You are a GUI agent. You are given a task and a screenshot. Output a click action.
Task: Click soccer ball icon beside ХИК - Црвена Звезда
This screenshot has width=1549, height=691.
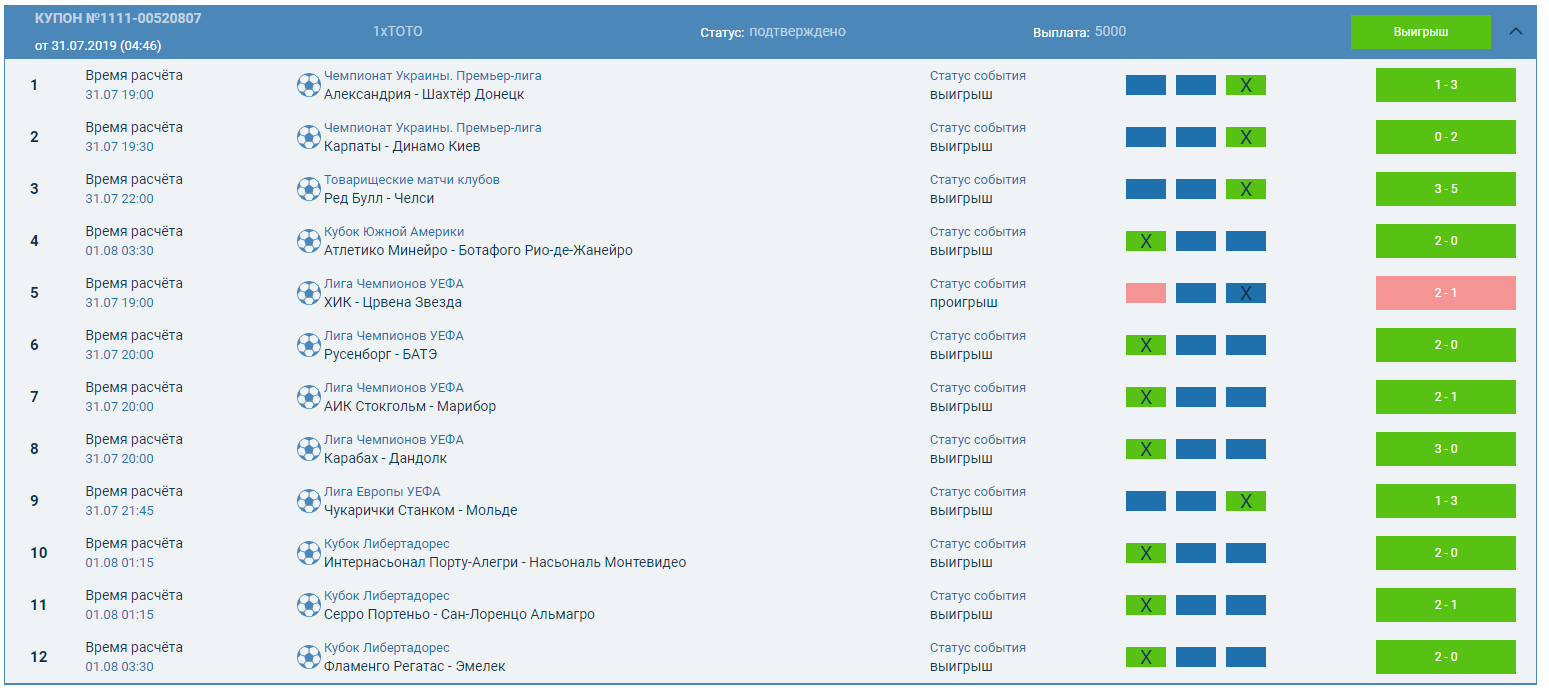[x=309, y=293]
